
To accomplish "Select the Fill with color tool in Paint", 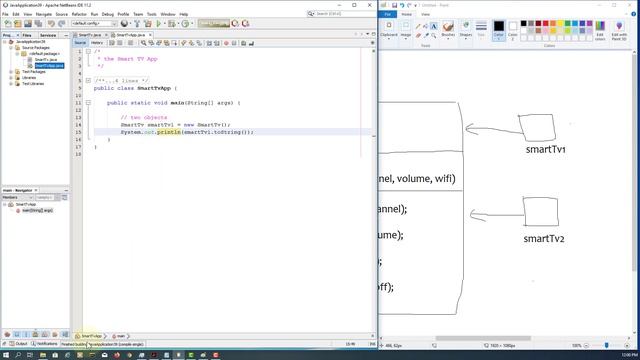I will 426,27.
